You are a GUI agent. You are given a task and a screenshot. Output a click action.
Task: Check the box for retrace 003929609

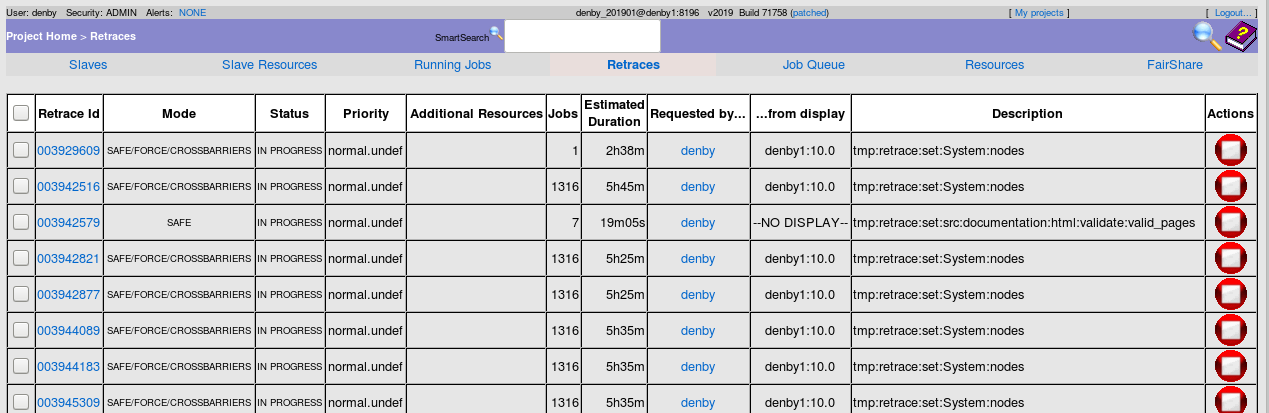click(x=21, y=151)
